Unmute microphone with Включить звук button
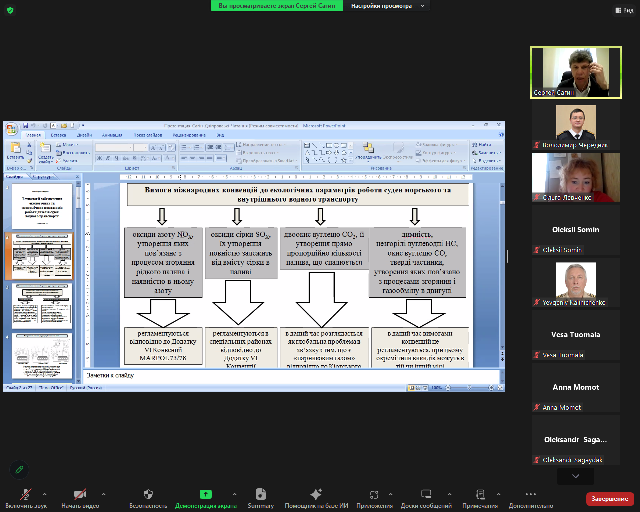The width and height of the screenshot is (640, 512). coord(26,494)
